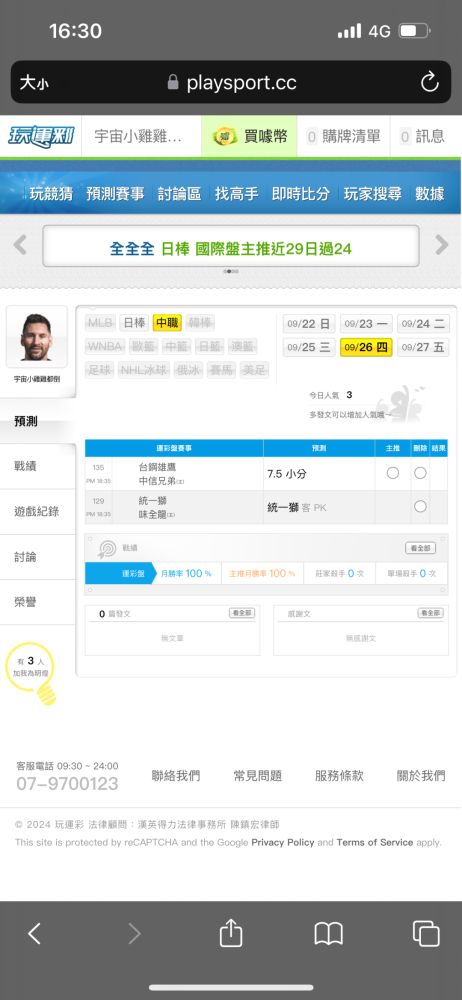
Task: Expand 戰績 section with 看全部
Action: (x=421, y=548)
